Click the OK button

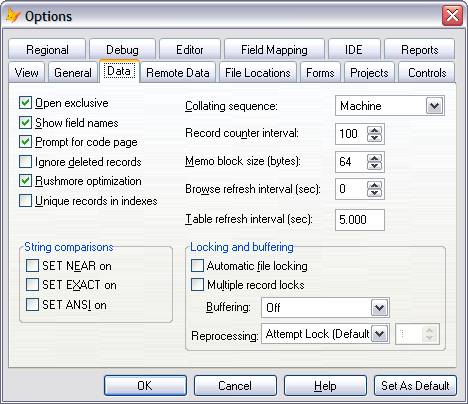pos(145,386)
